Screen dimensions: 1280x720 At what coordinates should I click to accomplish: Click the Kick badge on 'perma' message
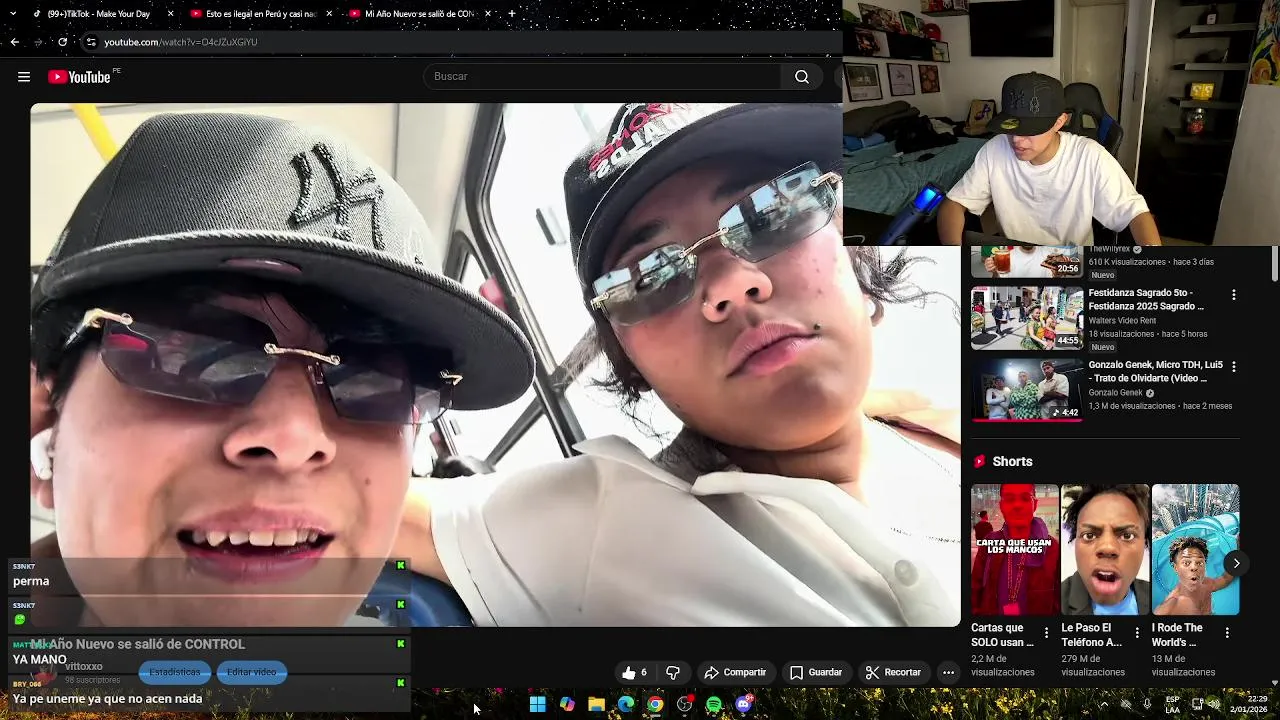pos(400,566)
